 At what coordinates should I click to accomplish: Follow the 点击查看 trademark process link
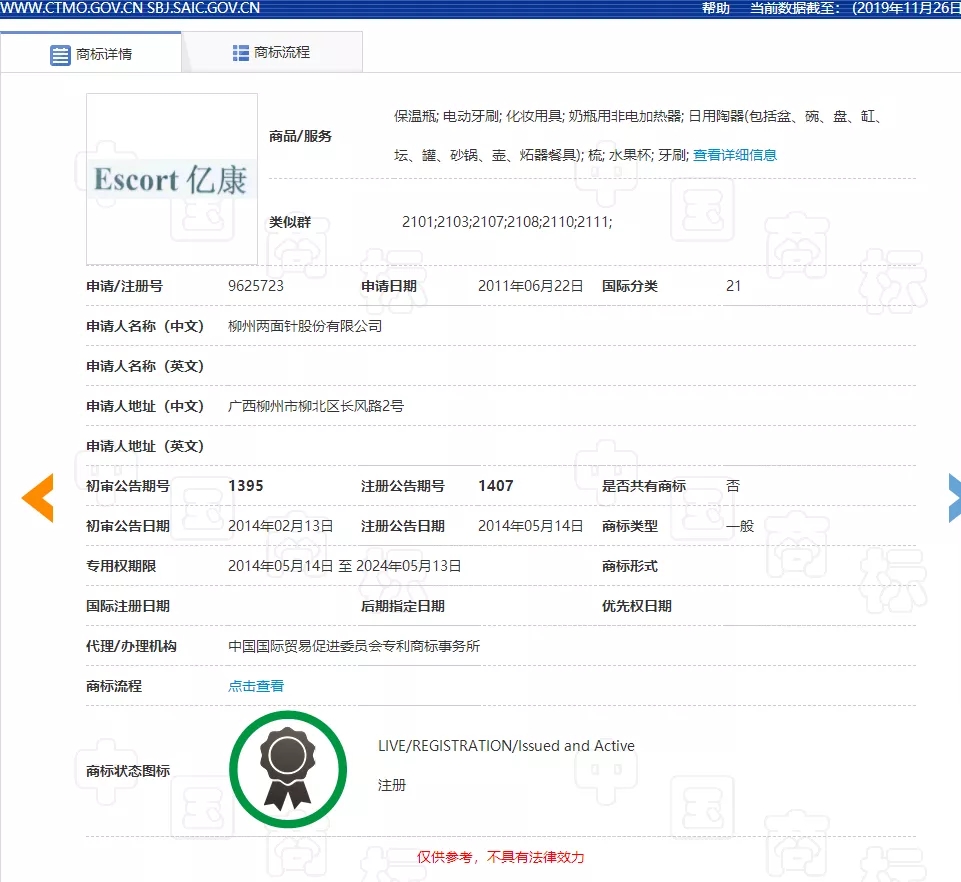pyautogui.click(x=256, y=686)
